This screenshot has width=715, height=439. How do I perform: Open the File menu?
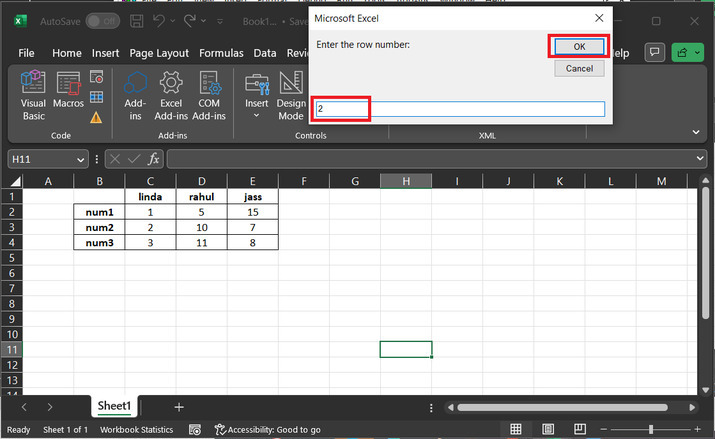pyautogui.click(x=26, y=53)
